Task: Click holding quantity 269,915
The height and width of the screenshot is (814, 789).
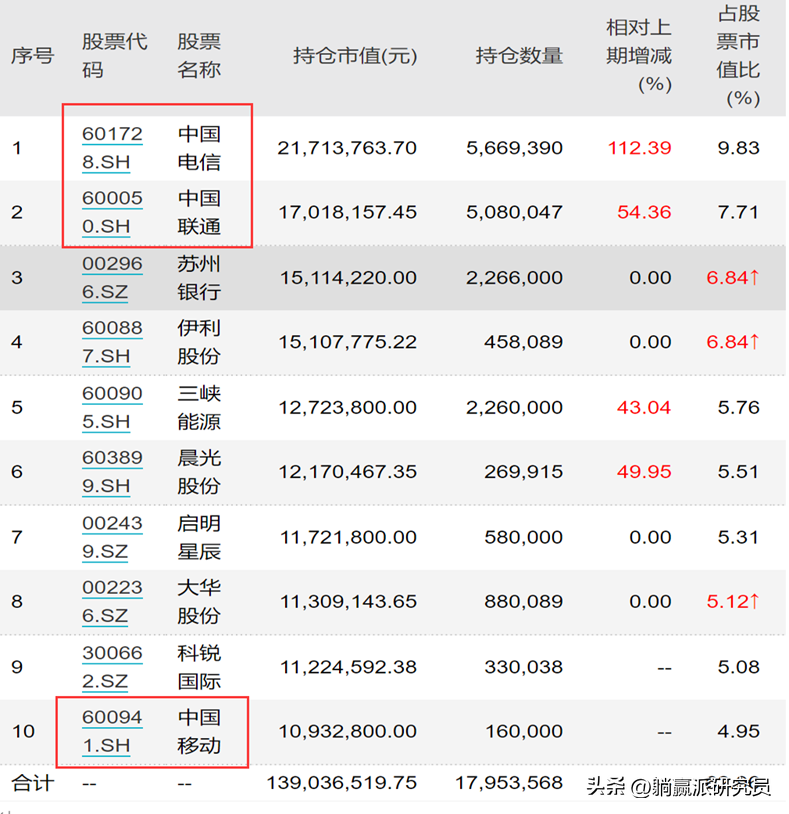Action: pos(524,472)
